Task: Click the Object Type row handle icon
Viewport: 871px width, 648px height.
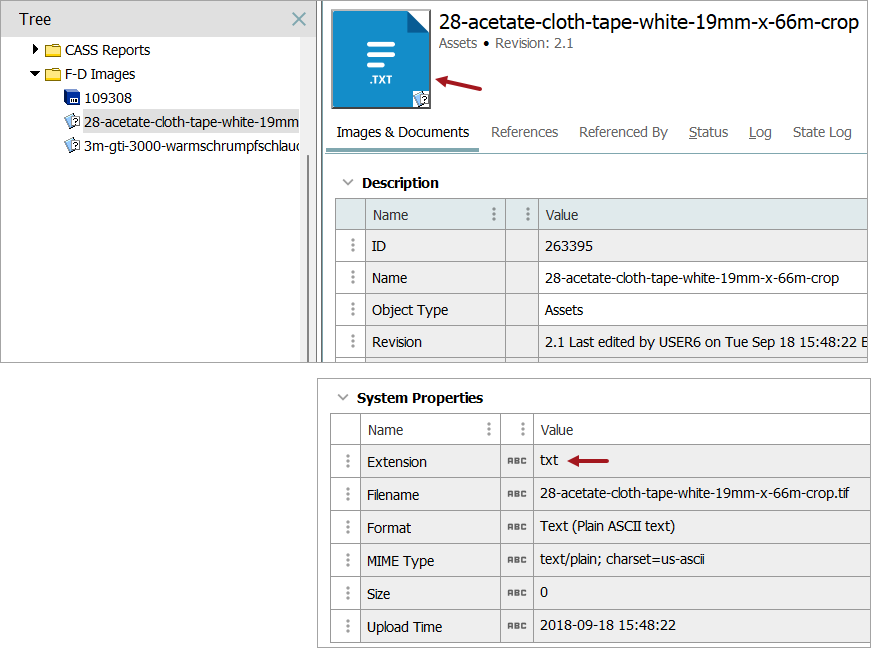Action: coord(352,310)
